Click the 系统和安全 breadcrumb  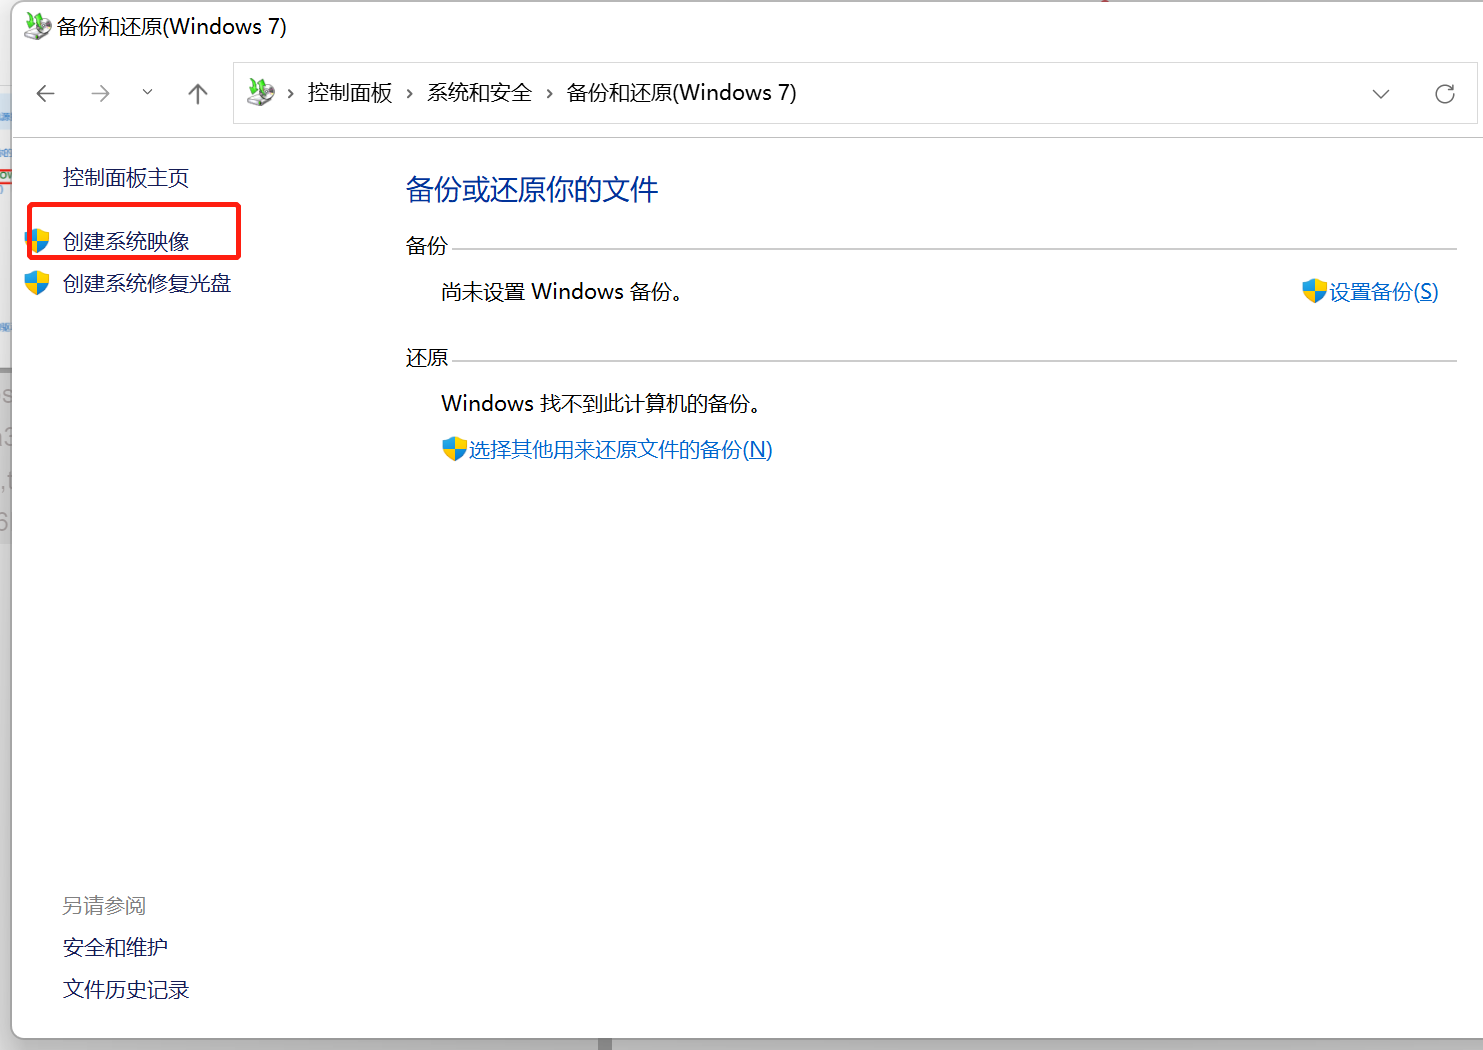pyautogui.click(x=479, y=93)
